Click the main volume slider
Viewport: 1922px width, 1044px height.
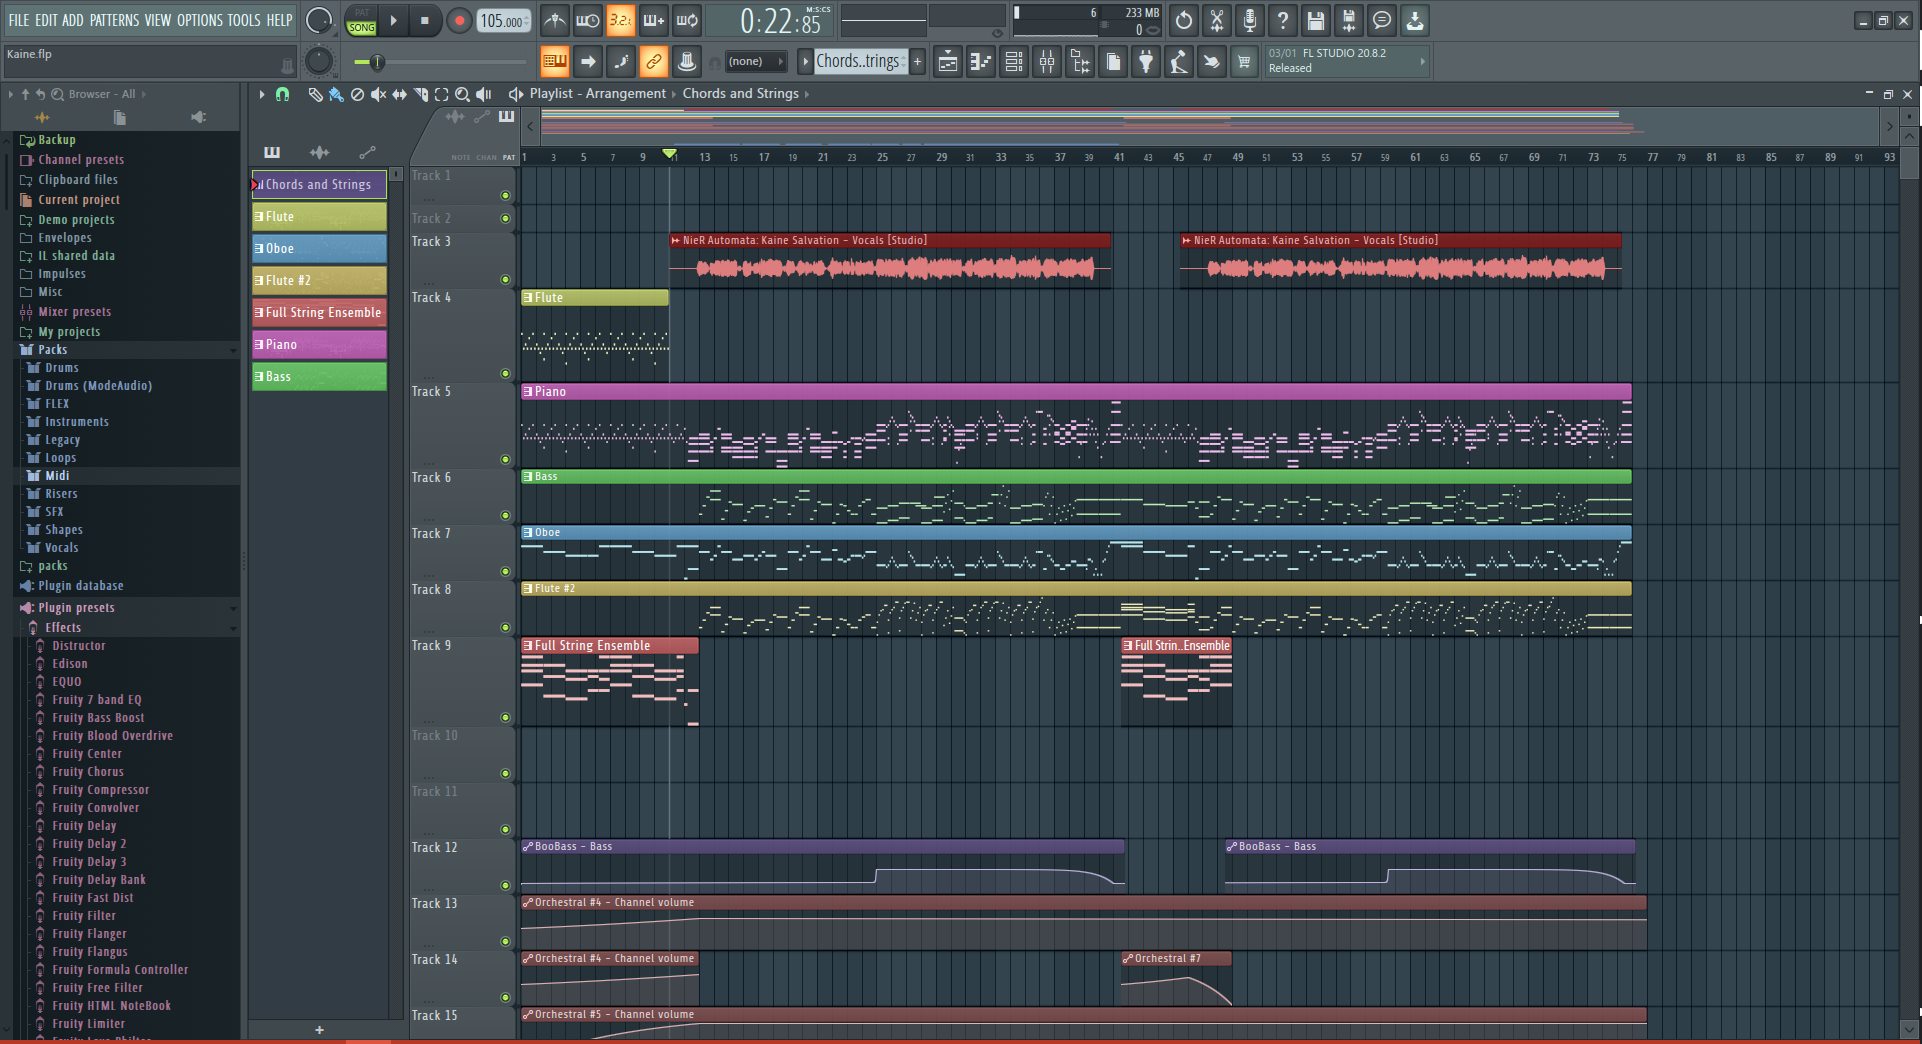pyautogui.click(x=376, y=62)
